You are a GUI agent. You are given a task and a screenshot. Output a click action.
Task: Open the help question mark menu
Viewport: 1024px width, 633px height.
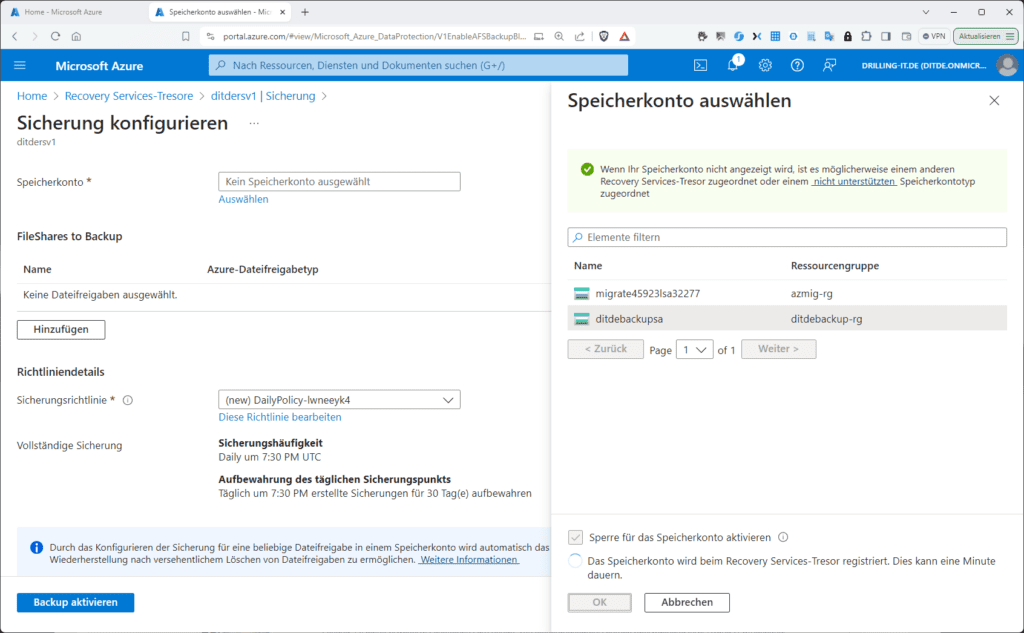pos(797,65)
